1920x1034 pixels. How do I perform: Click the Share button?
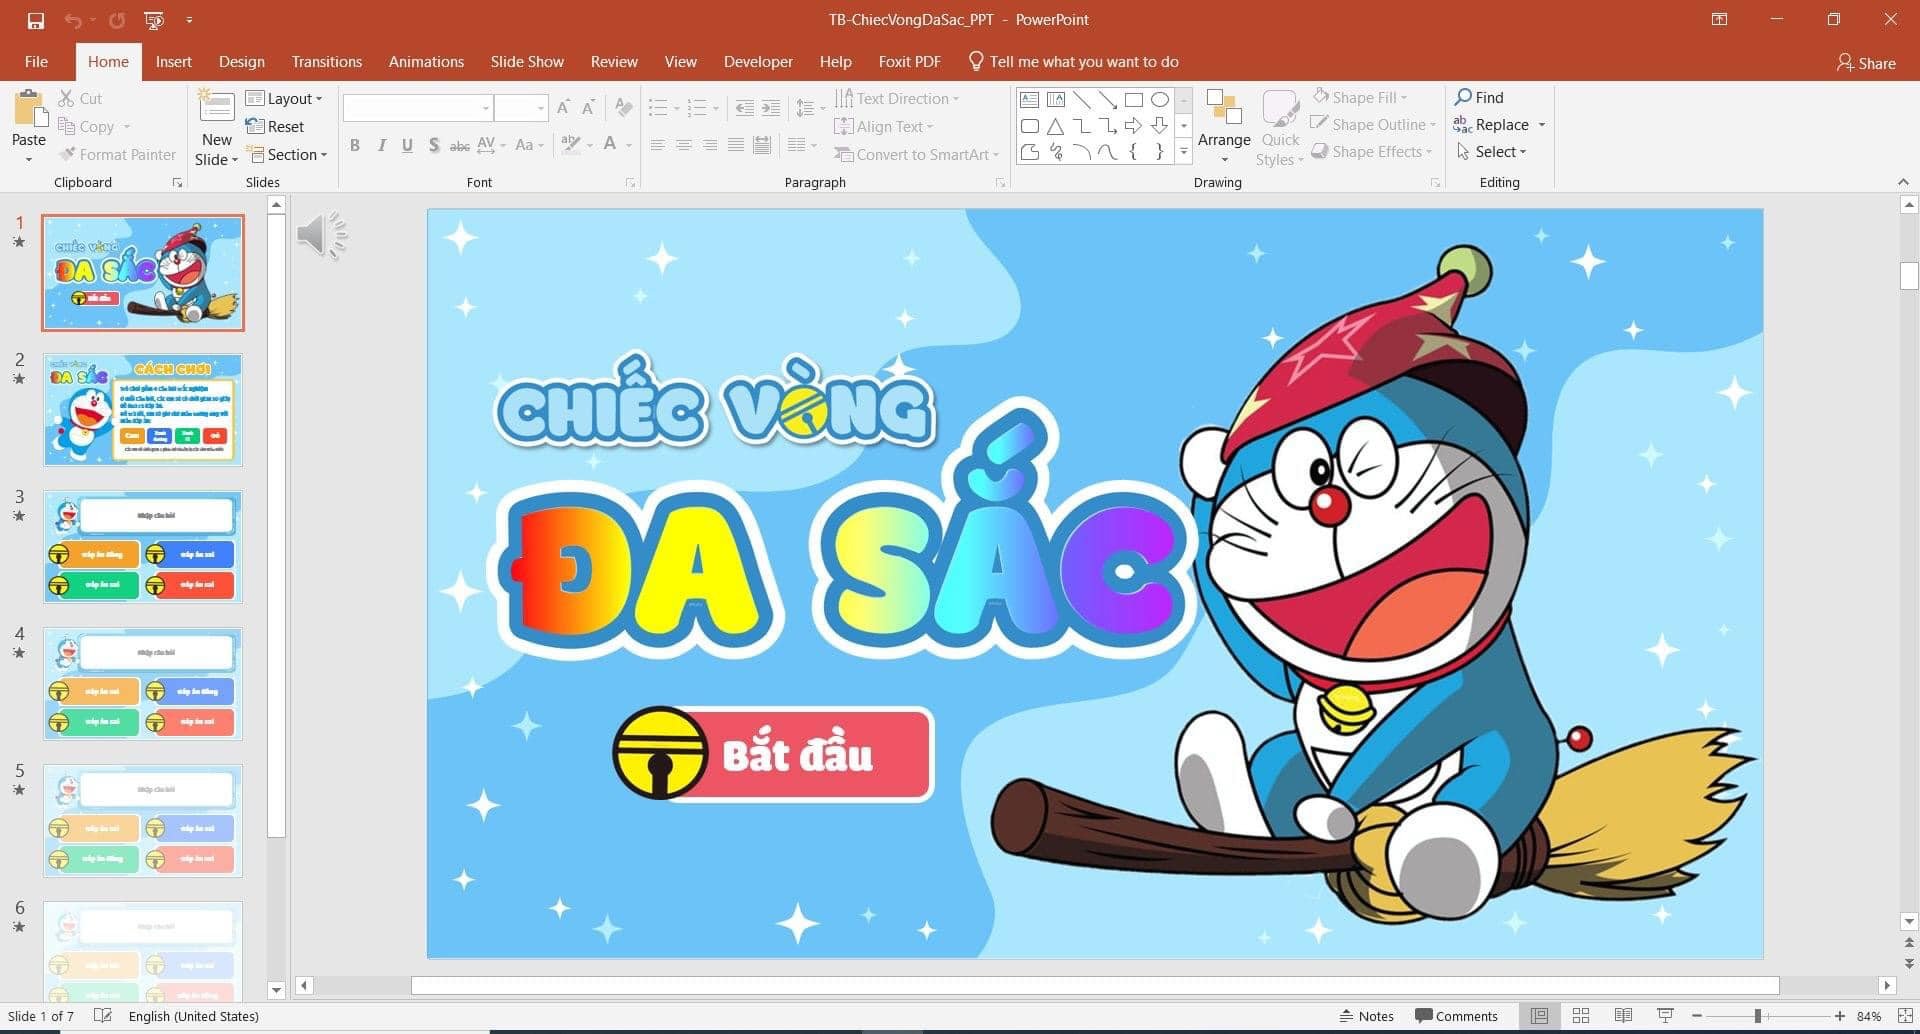pyautogui.click(x=1866, y=63)
